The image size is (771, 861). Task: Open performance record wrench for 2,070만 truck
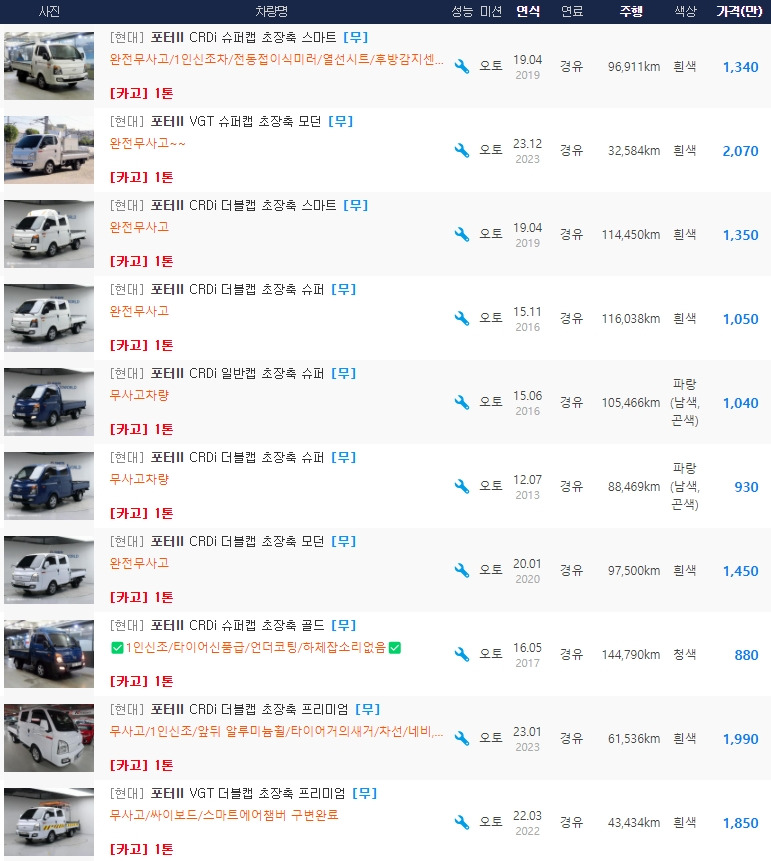(461, 151)
